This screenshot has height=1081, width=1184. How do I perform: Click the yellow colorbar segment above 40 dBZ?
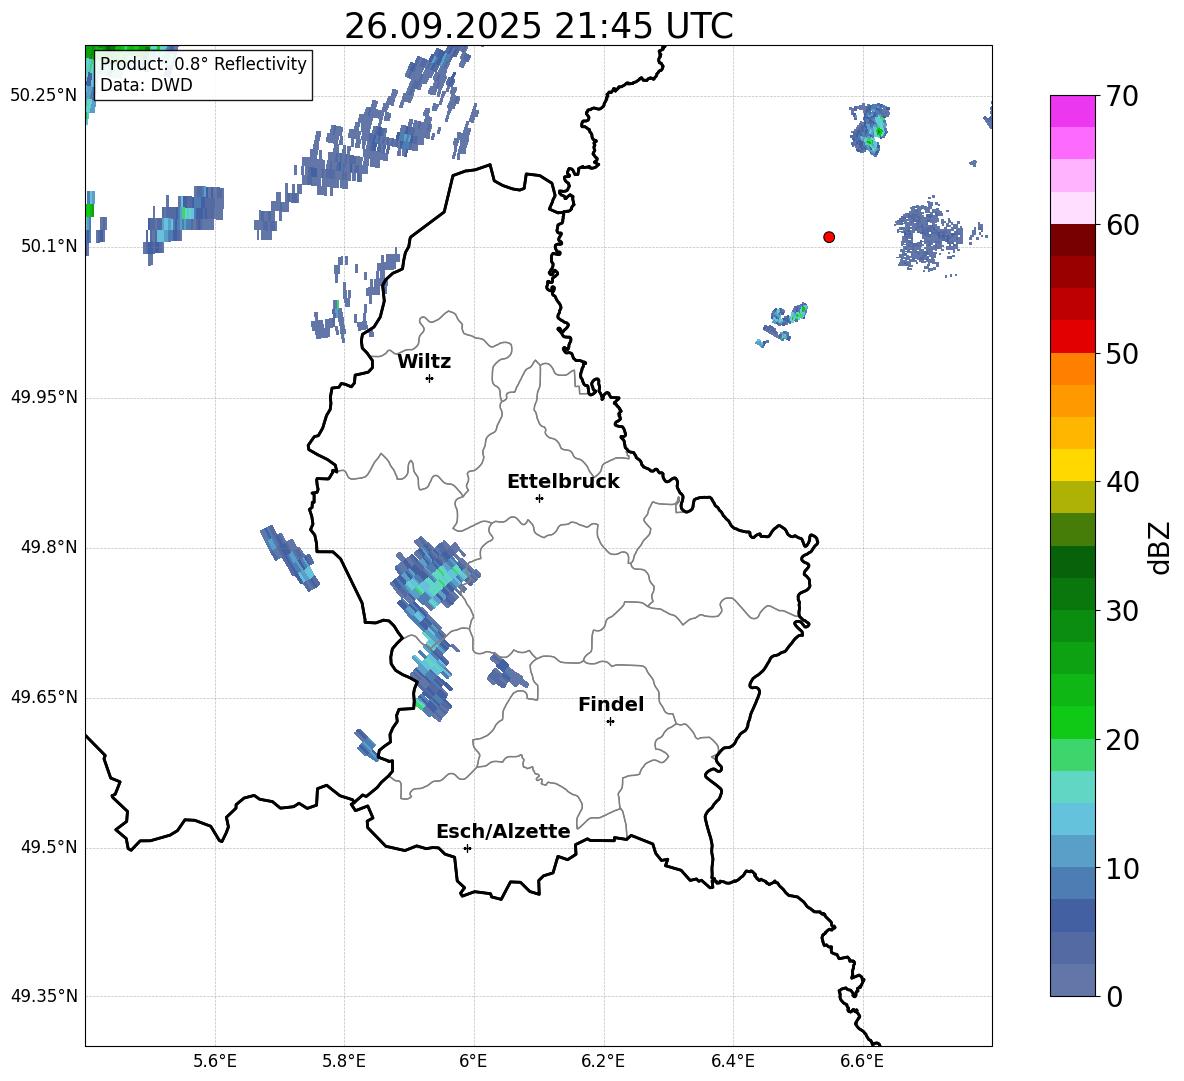(x=1072, y=465)
